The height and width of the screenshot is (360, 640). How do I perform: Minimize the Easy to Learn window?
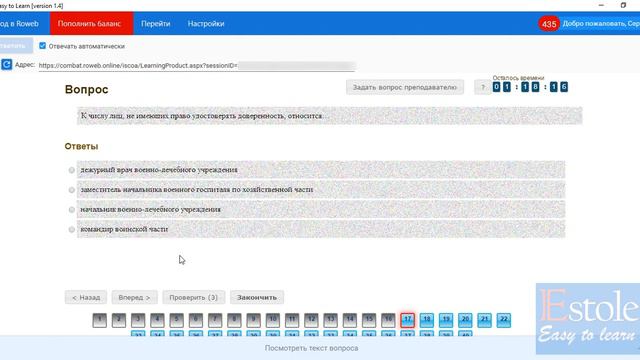point(601,5)
